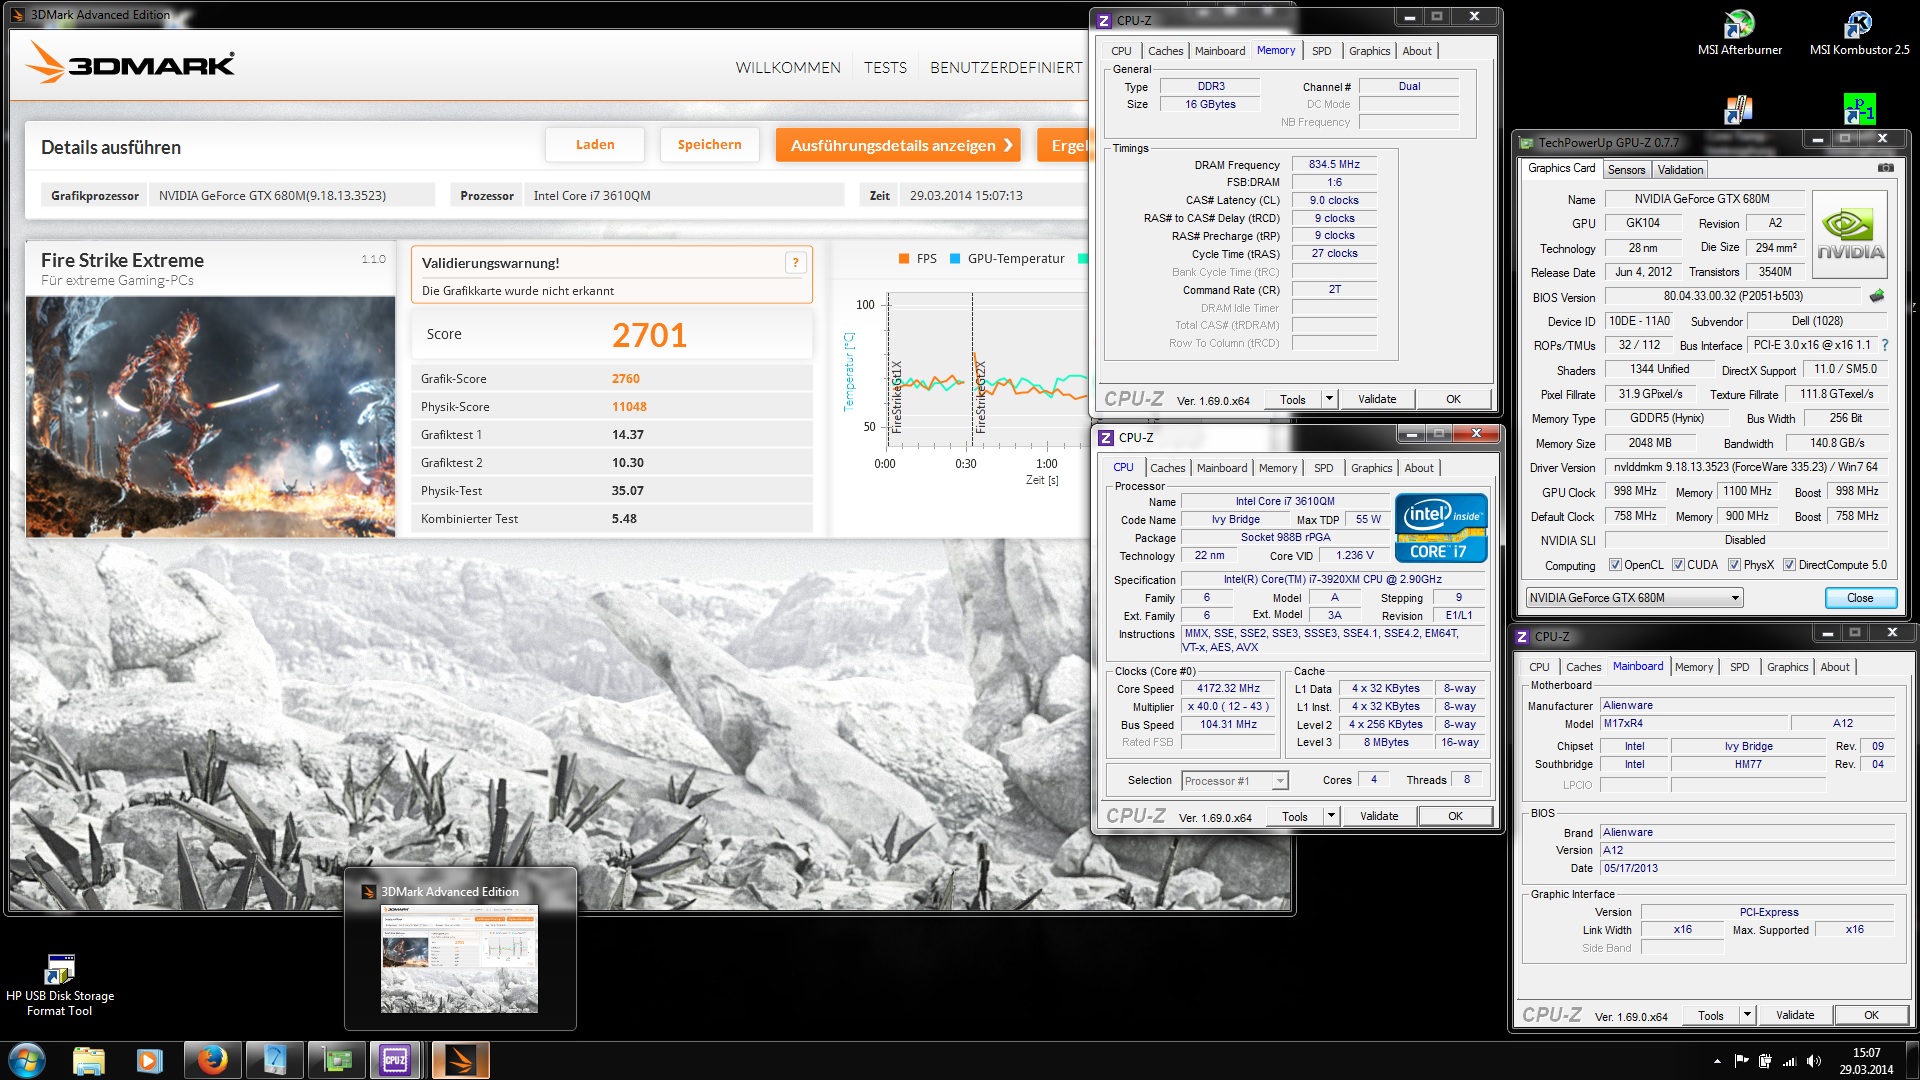Viewport: 1920px width, 1080px height.
Task: Open the Processor #1 selection dropdown
Action: [1235, 781]
